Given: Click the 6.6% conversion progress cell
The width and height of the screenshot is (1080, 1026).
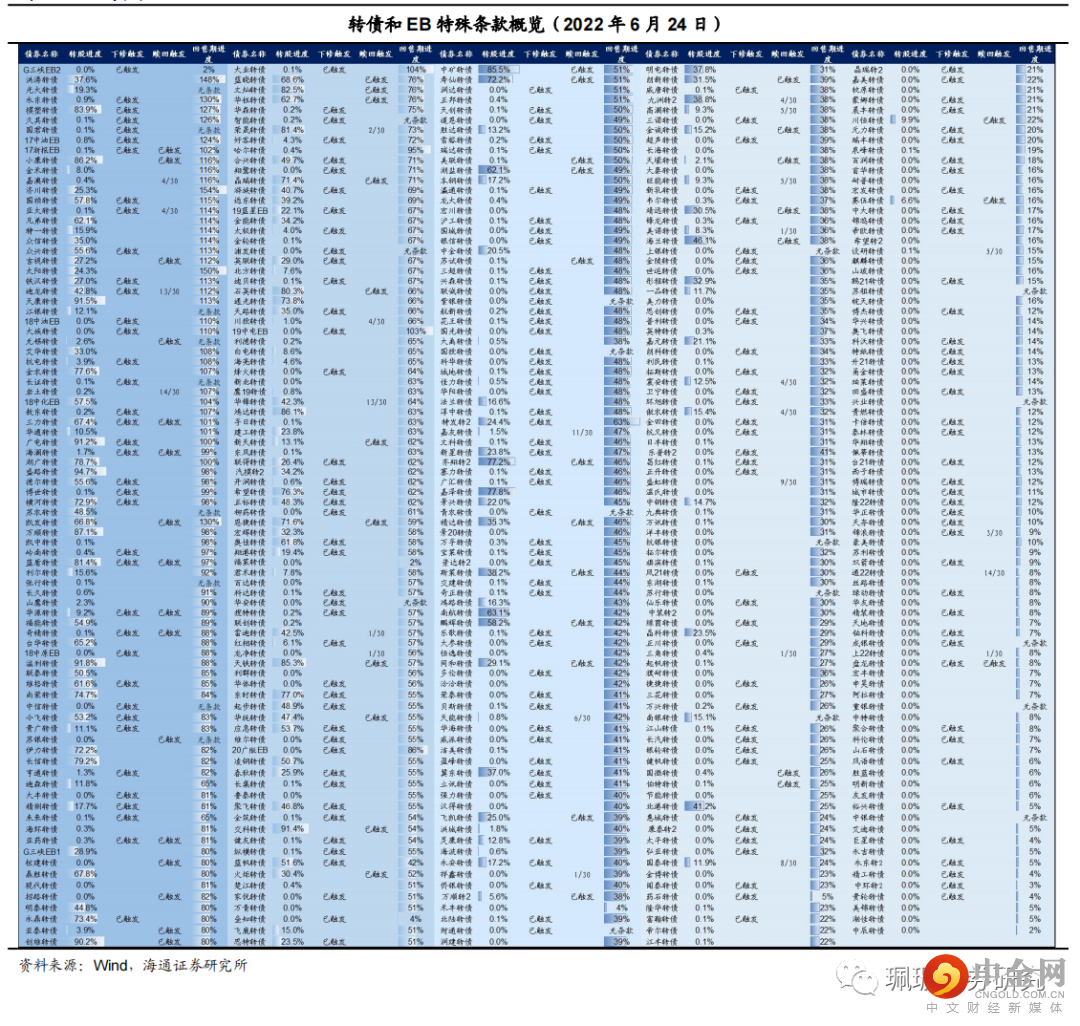Looking at the screenshot, I should [911, 200].
